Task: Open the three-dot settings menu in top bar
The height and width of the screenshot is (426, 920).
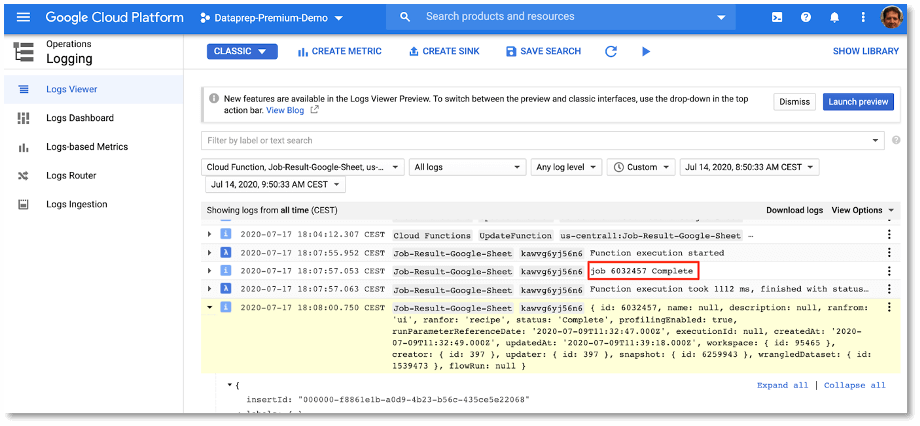Action: coord(863,17)
